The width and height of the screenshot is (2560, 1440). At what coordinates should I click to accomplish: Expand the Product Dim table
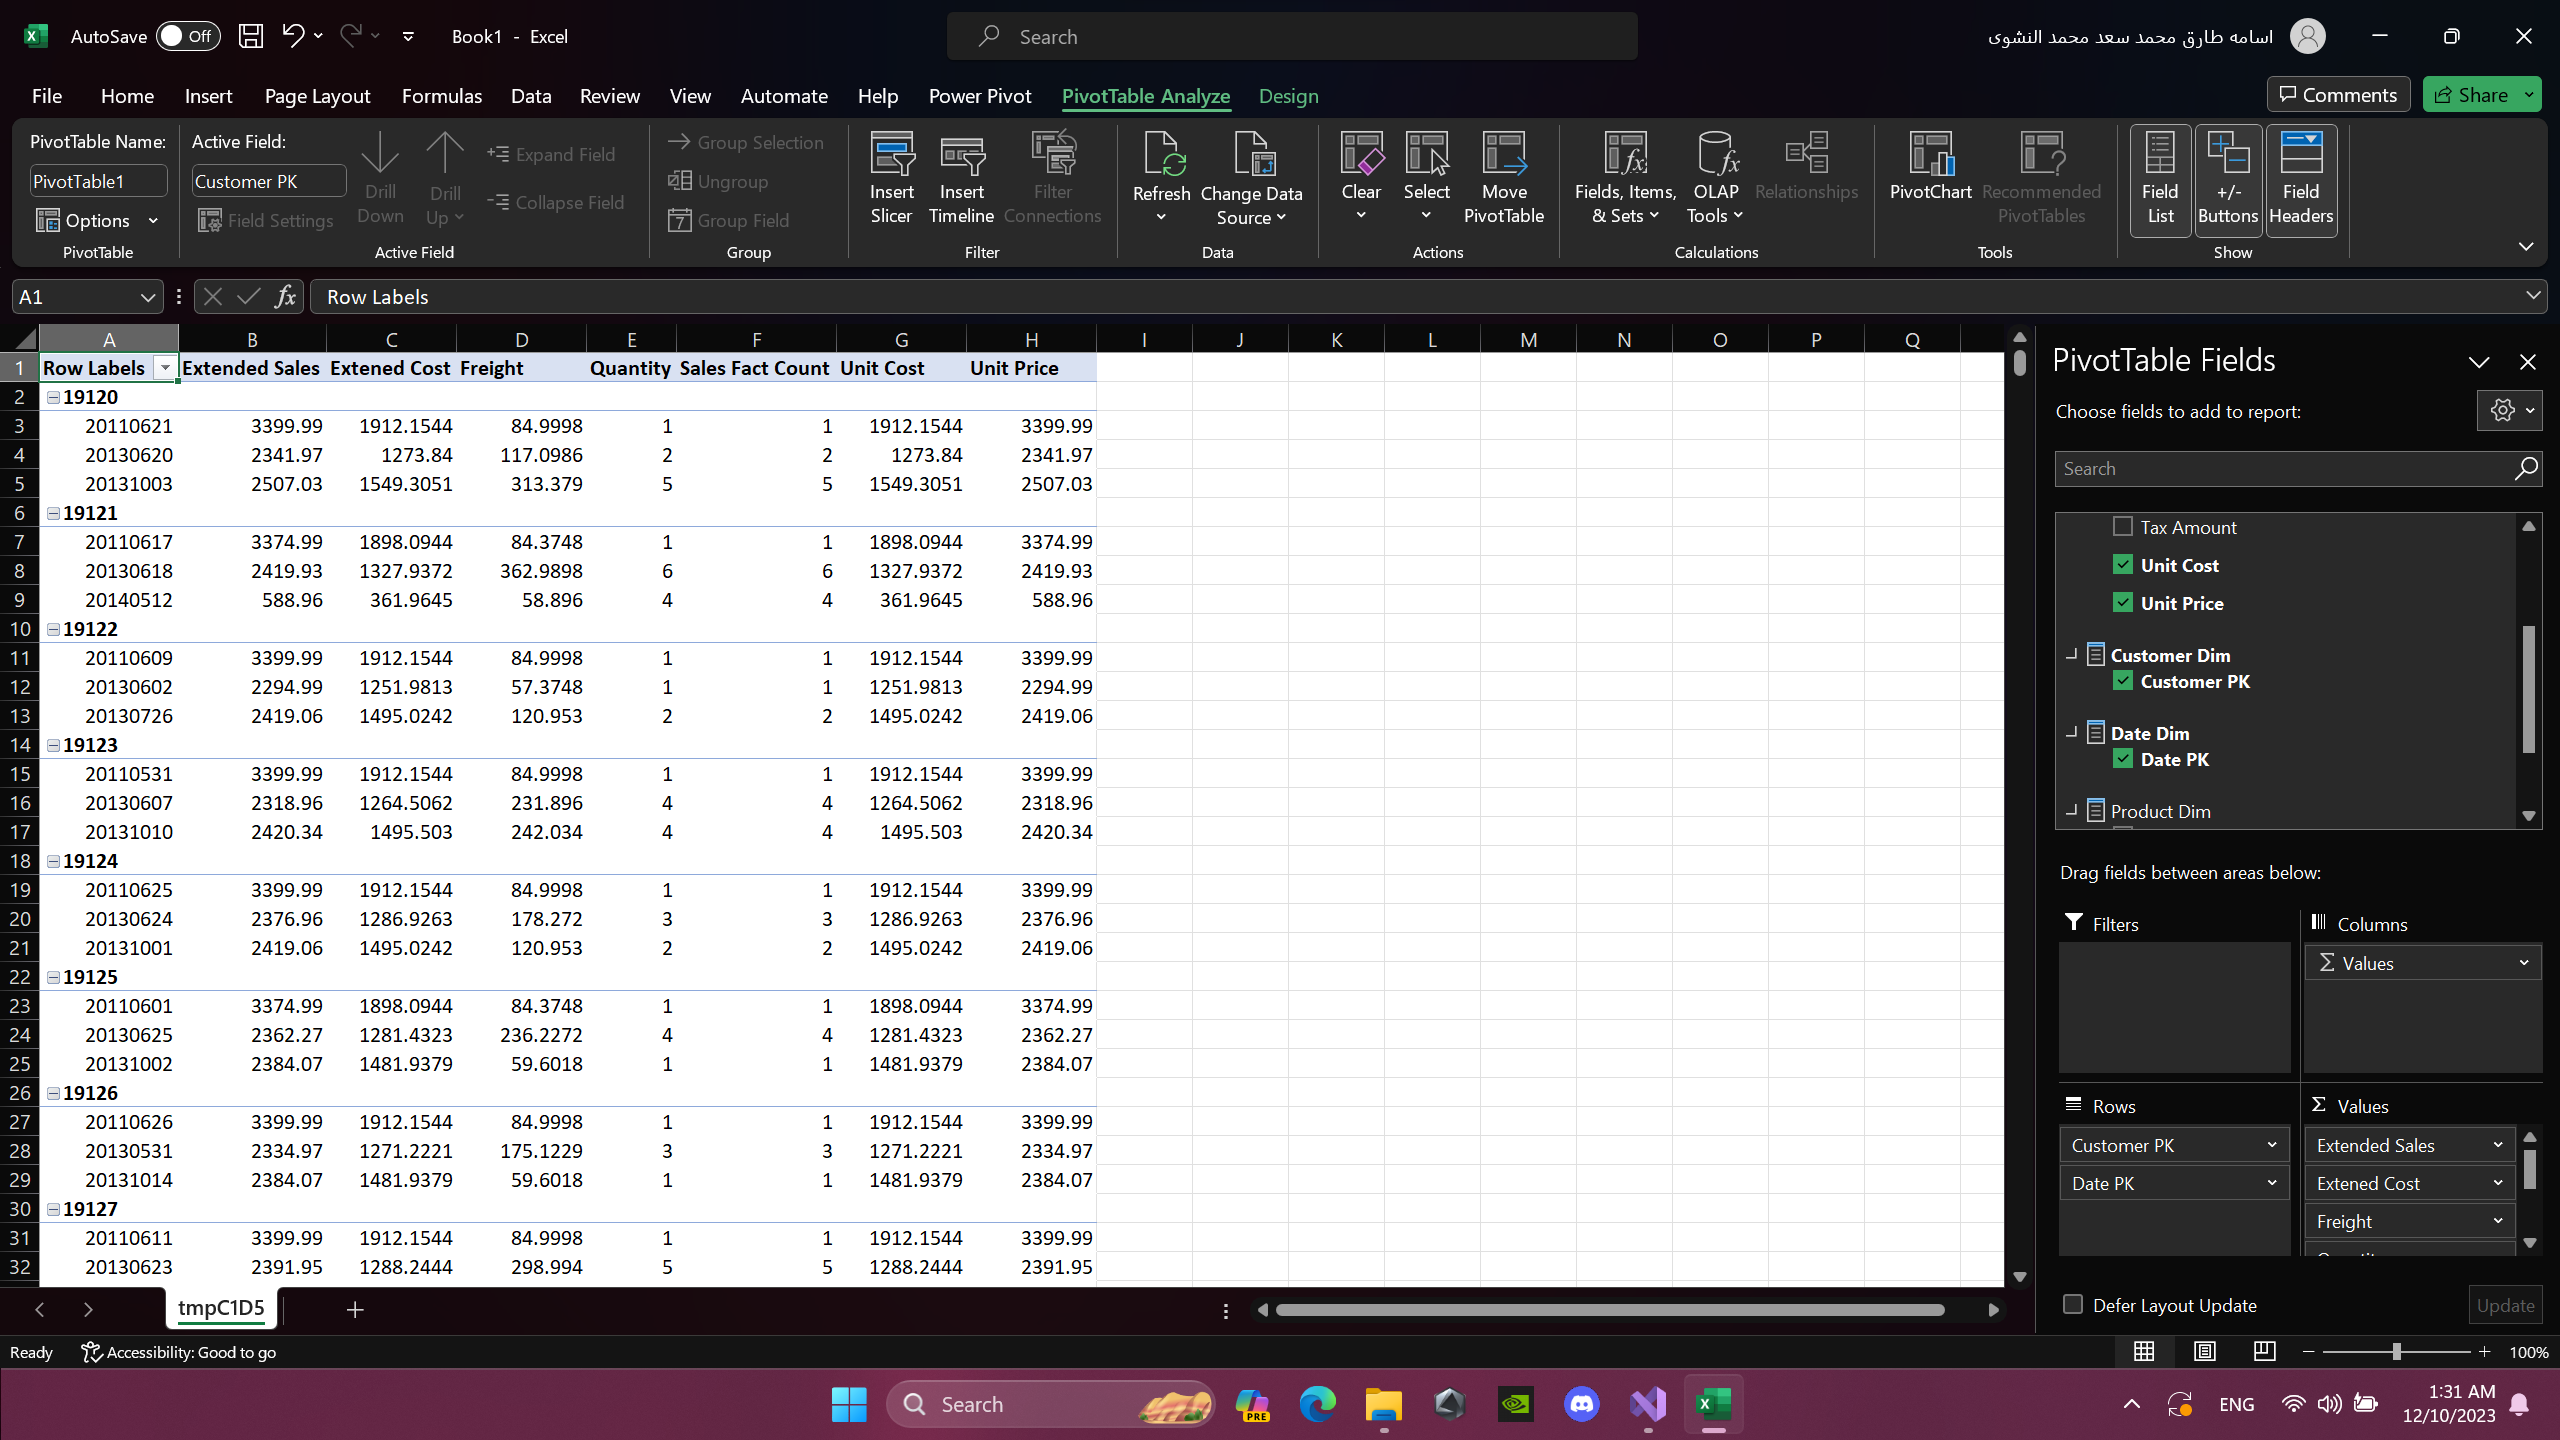point(2073,811)
